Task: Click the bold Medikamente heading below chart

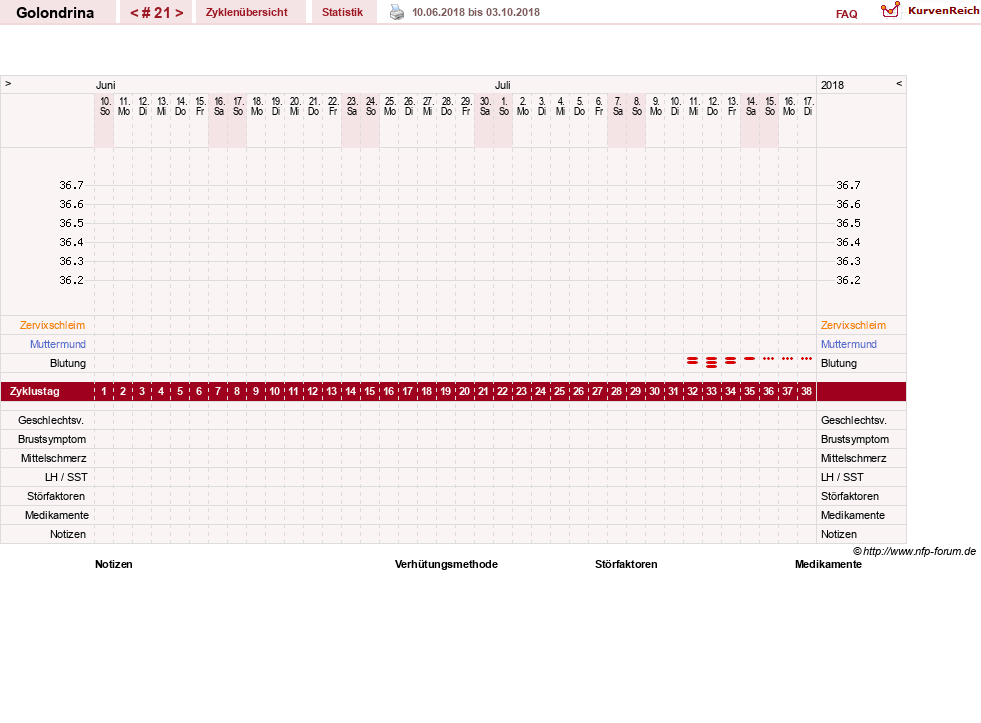Action: (x=828, y=564)
